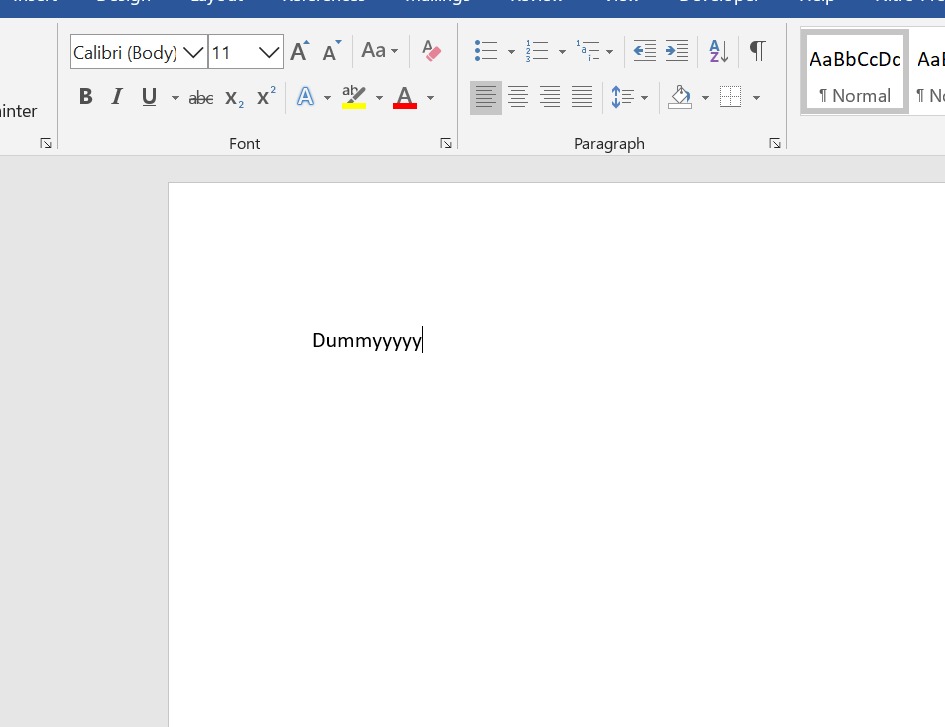This screenshot has width=945, height=727.
Task: Apply superscript formatting
Action: click(266, 97)
